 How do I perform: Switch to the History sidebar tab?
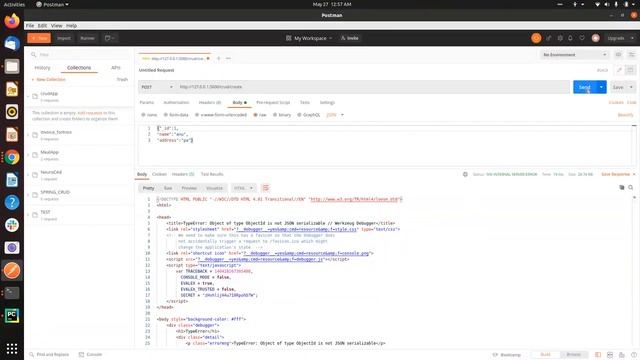[42, 68]
